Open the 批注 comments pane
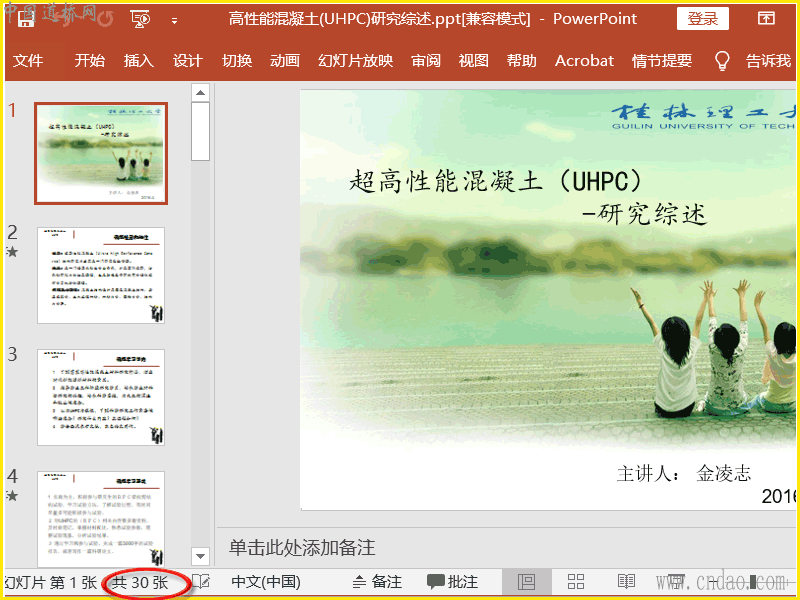 click(x=453, y=582)
